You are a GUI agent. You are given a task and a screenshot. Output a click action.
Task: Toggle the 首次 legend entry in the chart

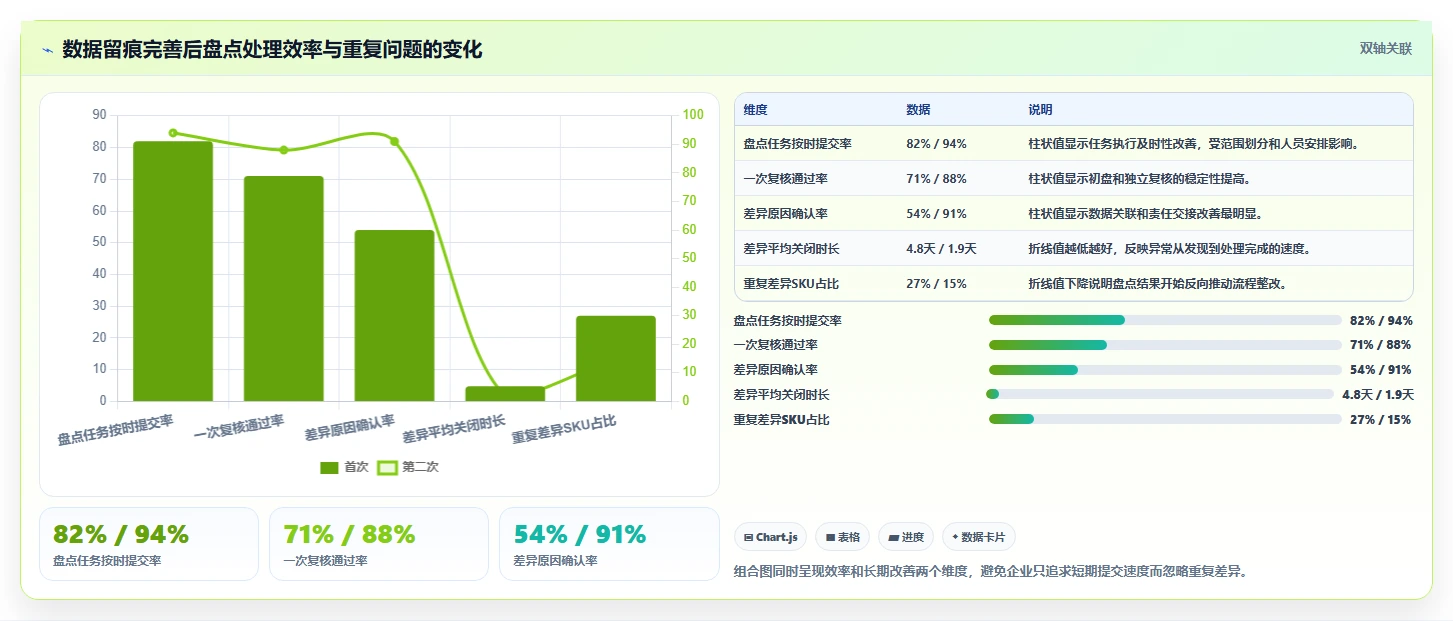(x=344, y=467)
